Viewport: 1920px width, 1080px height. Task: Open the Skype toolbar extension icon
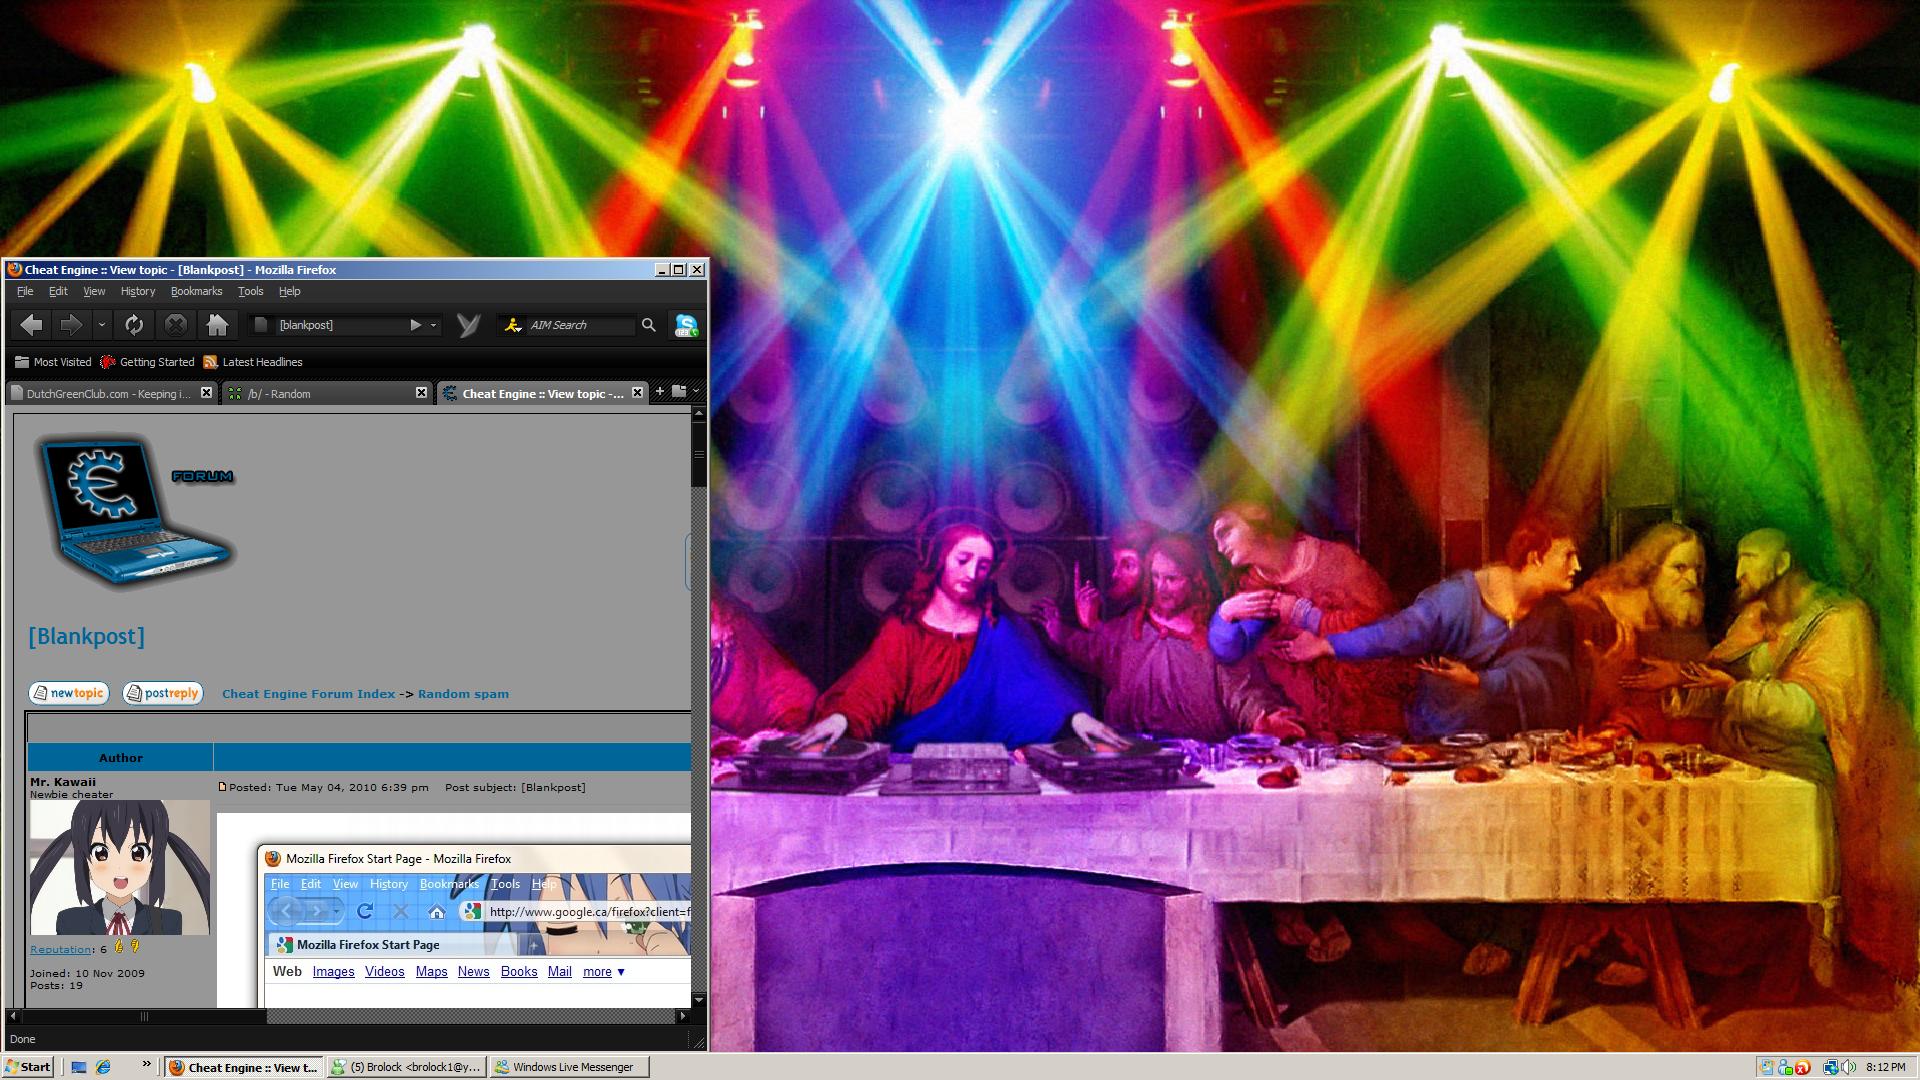pyautogui.click(x=686, y=325)
